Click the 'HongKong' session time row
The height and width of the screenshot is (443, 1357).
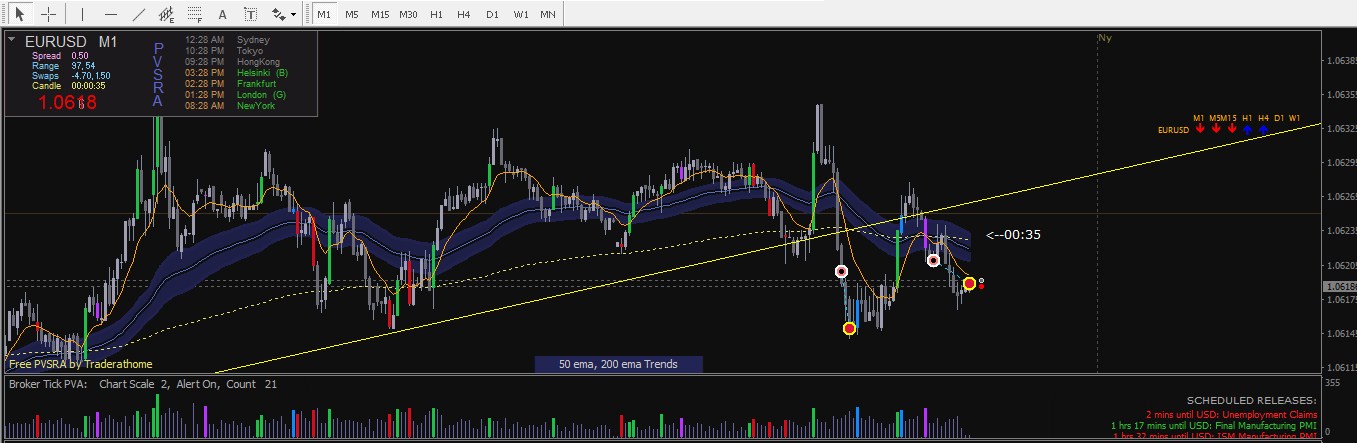click(233, 61)
